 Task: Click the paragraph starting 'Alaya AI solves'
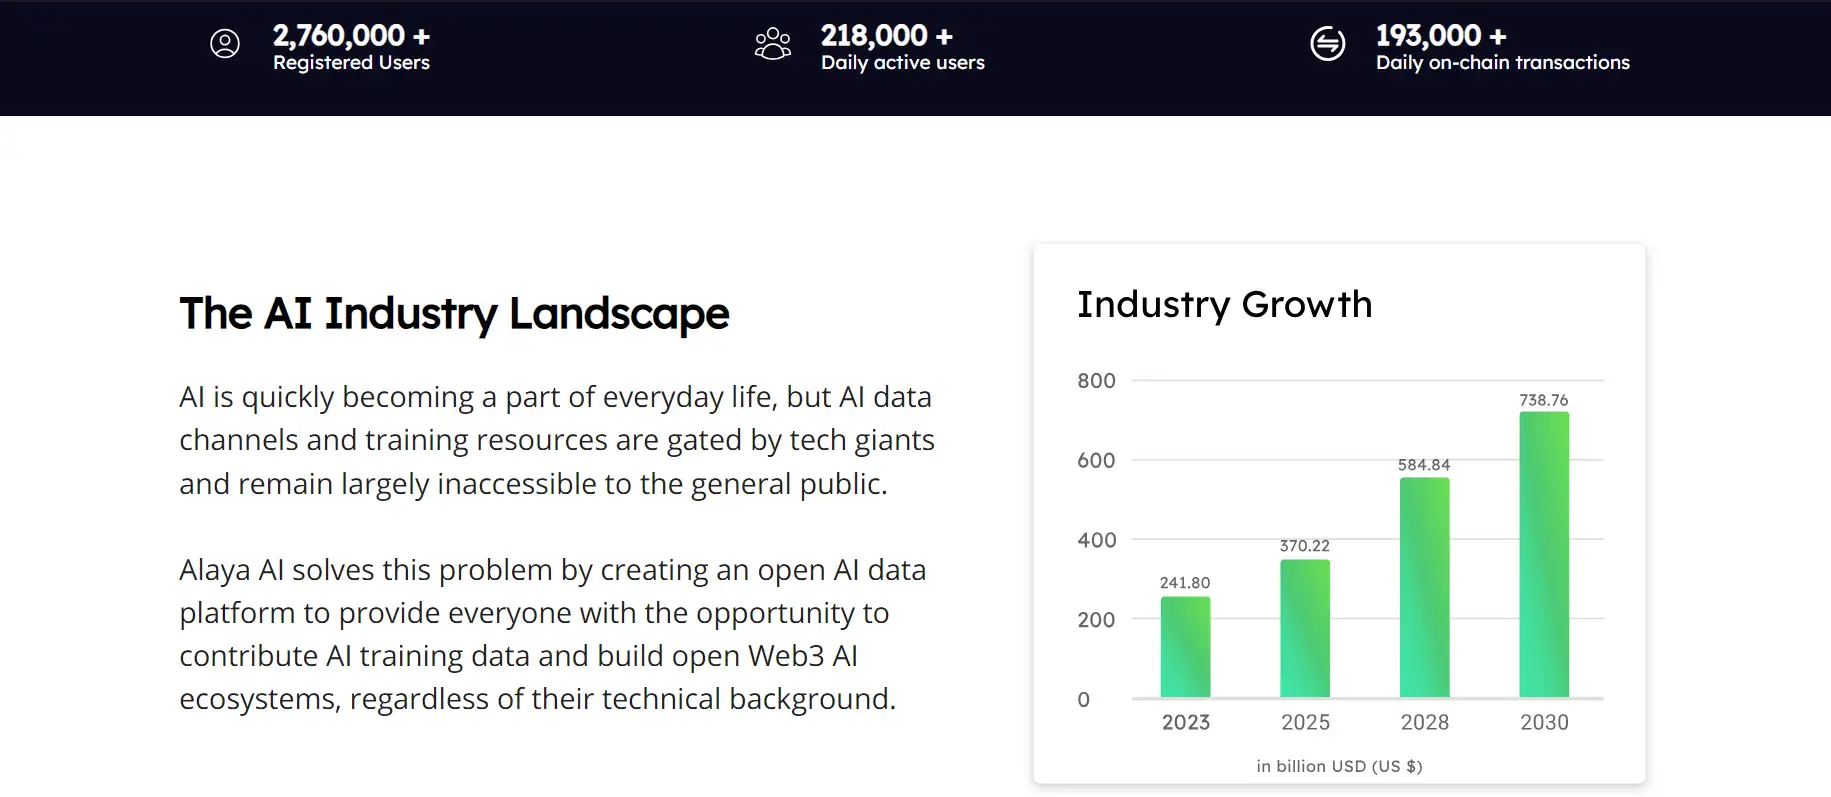click(x=552, y=634)
